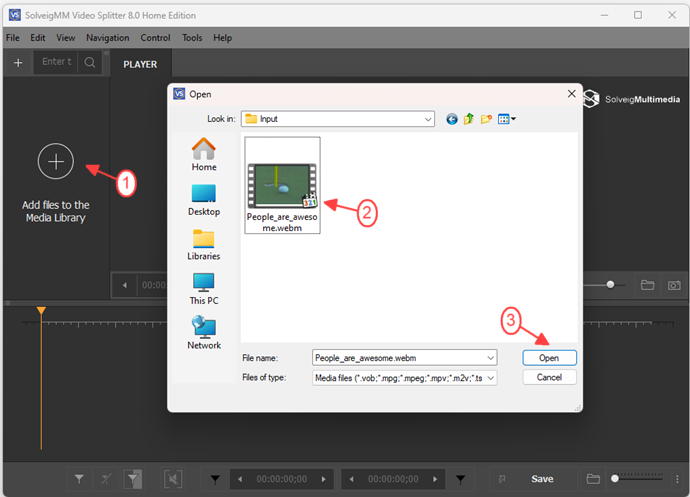Open the View Menu layout options
This screenshot has width=690, height=497.
click(506, 119)
